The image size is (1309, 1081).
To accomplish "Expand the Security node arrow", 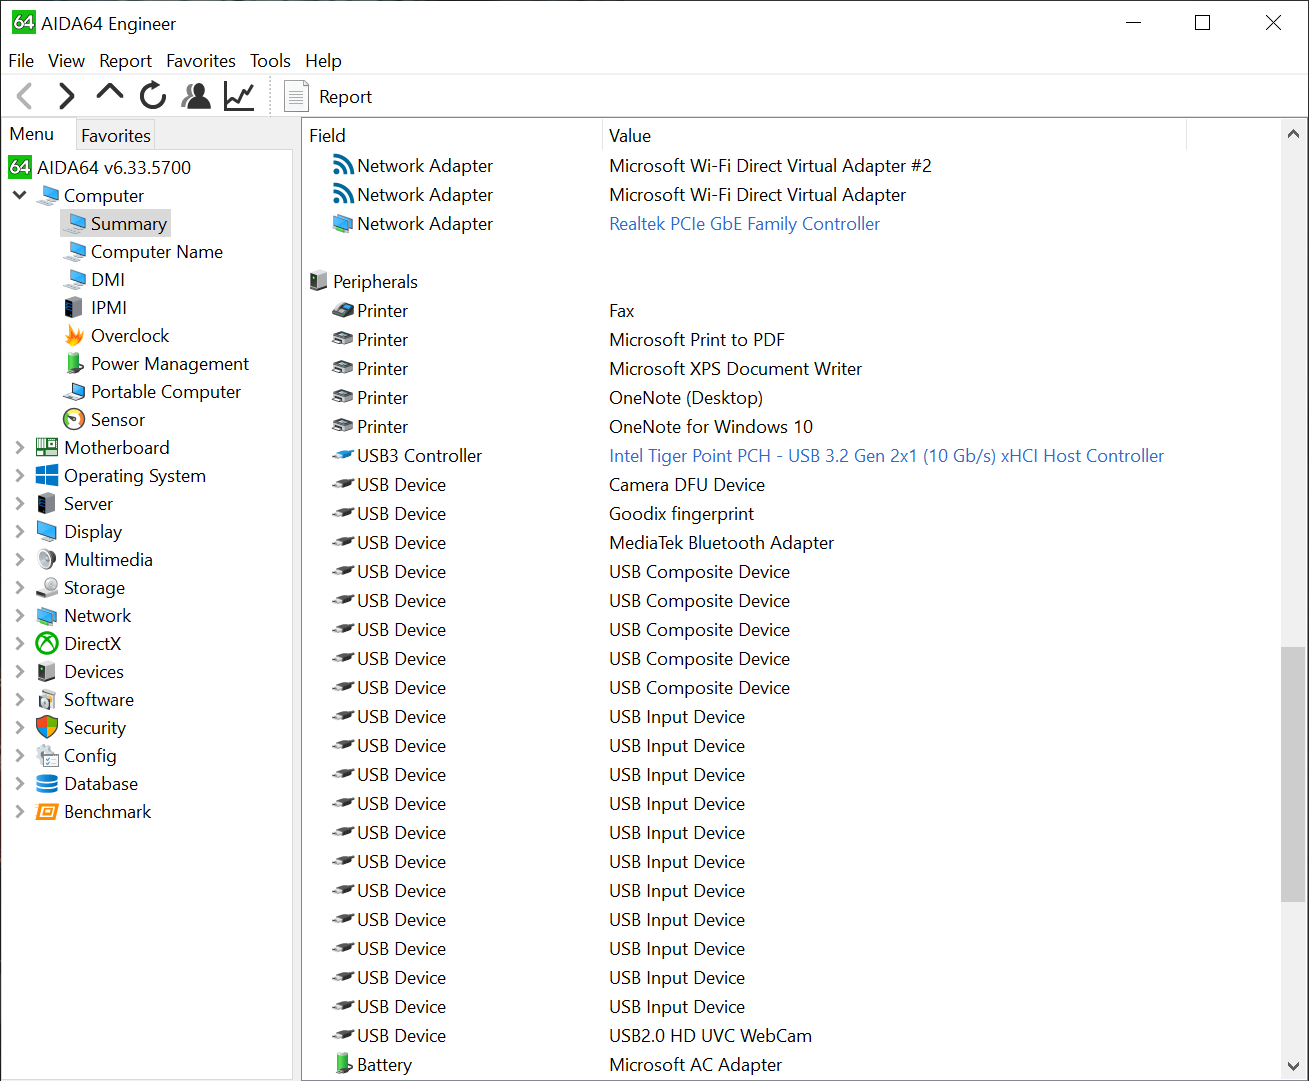I will click(20, 727).
